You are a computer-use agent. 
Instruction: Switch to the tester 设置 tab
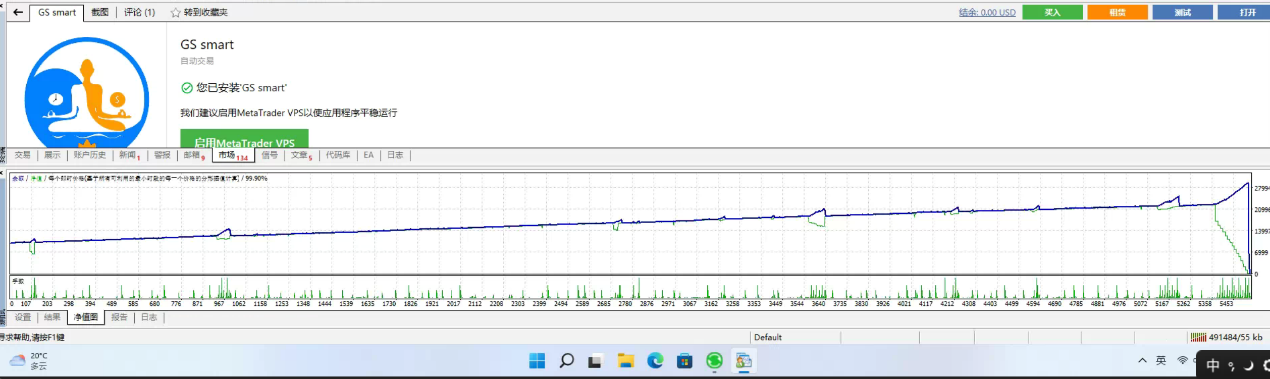[23, 317]
